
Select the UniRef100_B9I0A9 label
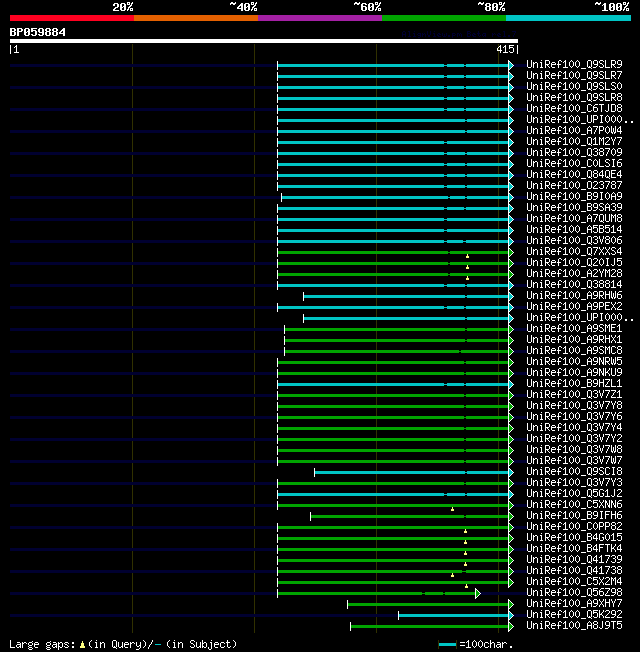coord(574,196)
